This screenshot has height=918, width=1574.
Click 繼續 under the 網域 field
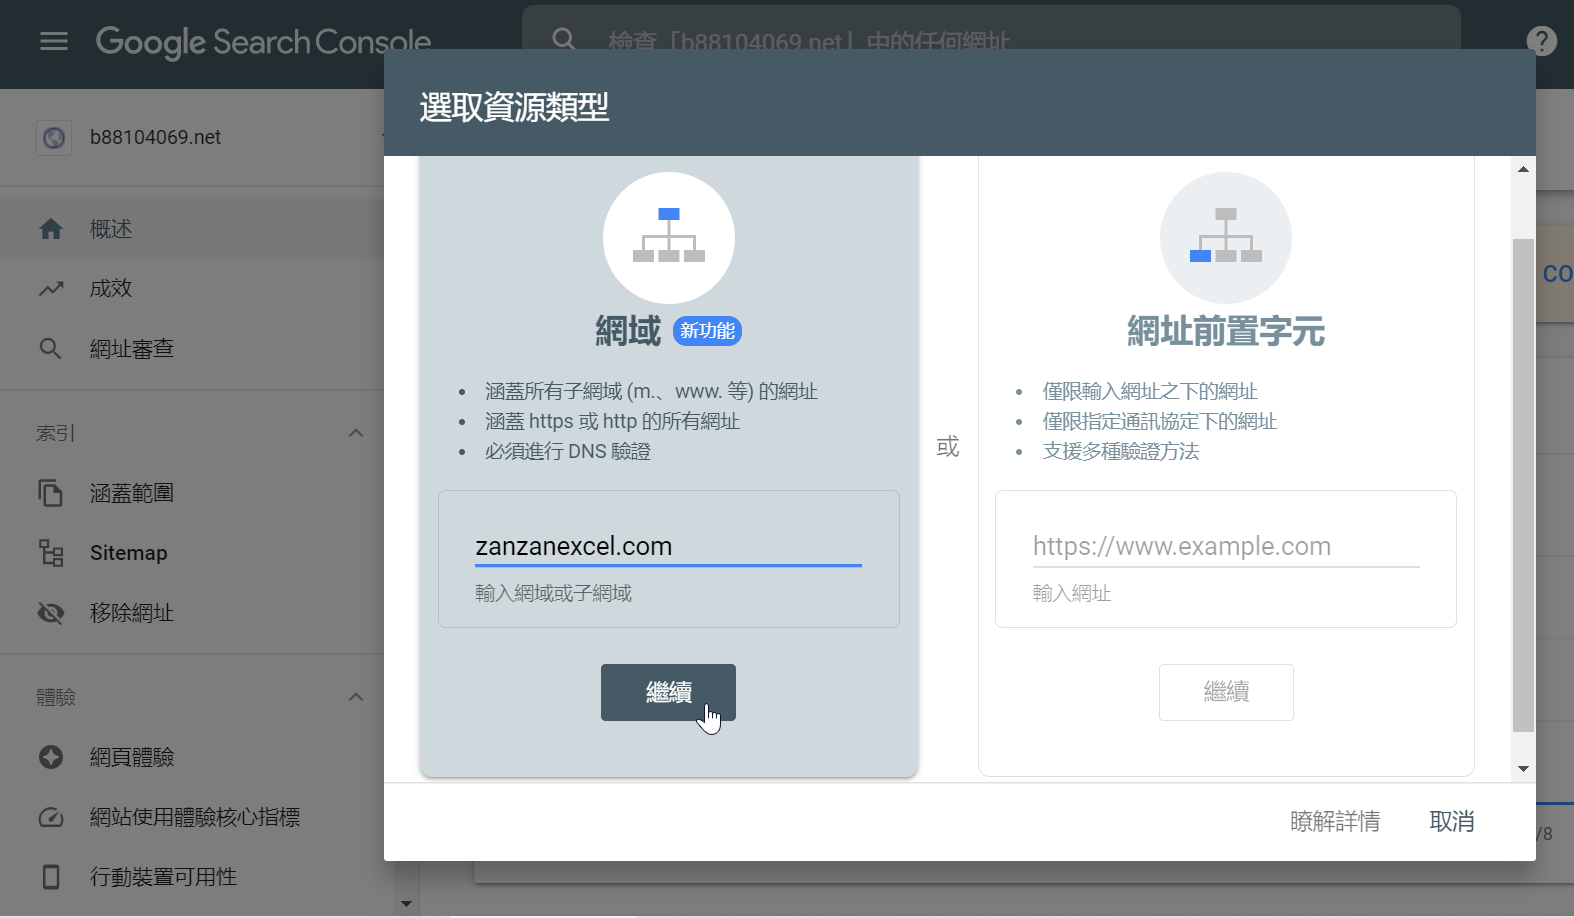coord(668,692)
